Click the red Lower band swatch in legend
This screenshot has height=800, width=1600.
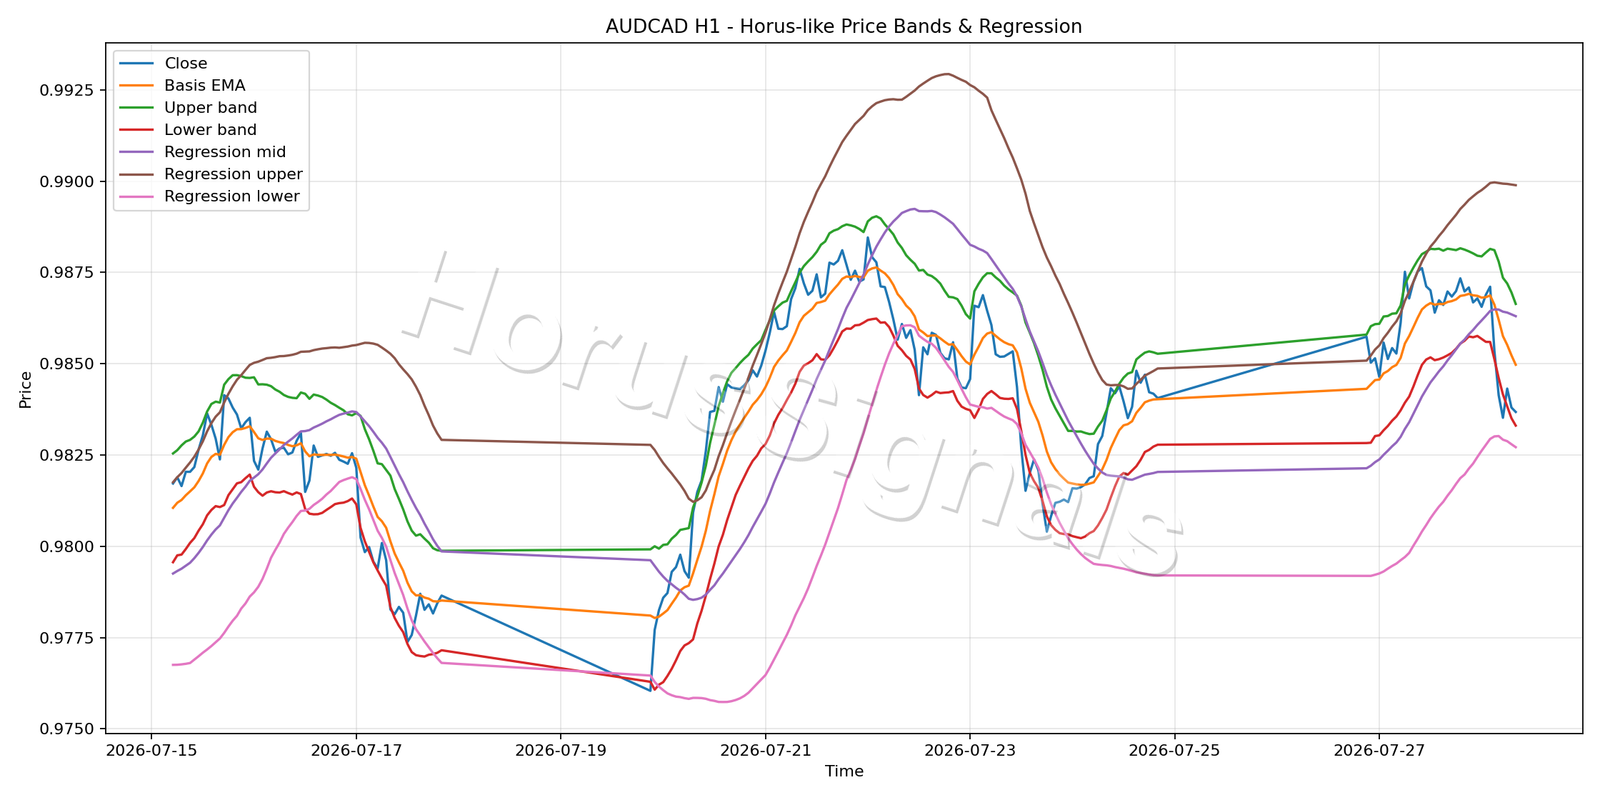(x=137, y=130)
